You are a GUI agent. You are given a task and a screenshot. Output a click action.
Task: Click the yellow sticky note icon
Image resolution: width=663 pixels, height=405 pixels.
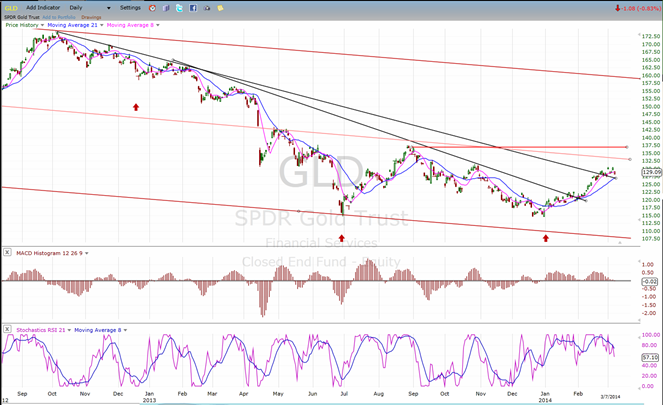pos(220,8)
